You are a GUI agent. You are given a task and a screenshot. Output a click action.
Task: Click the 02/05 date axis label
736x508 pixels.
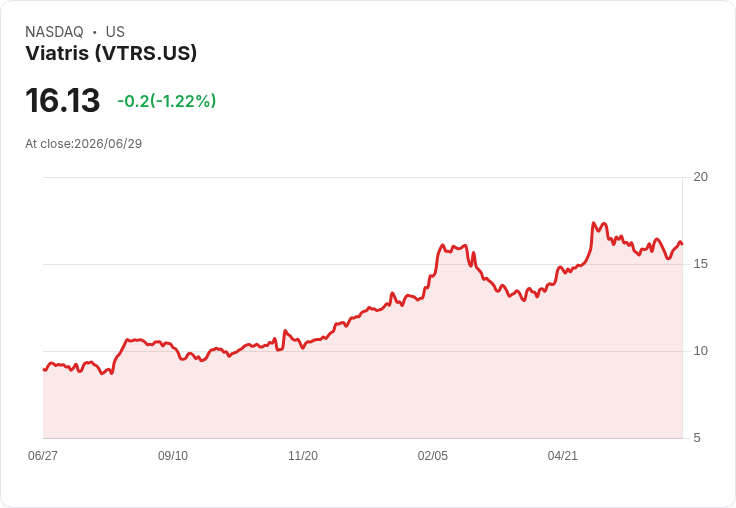coord(433,455)
